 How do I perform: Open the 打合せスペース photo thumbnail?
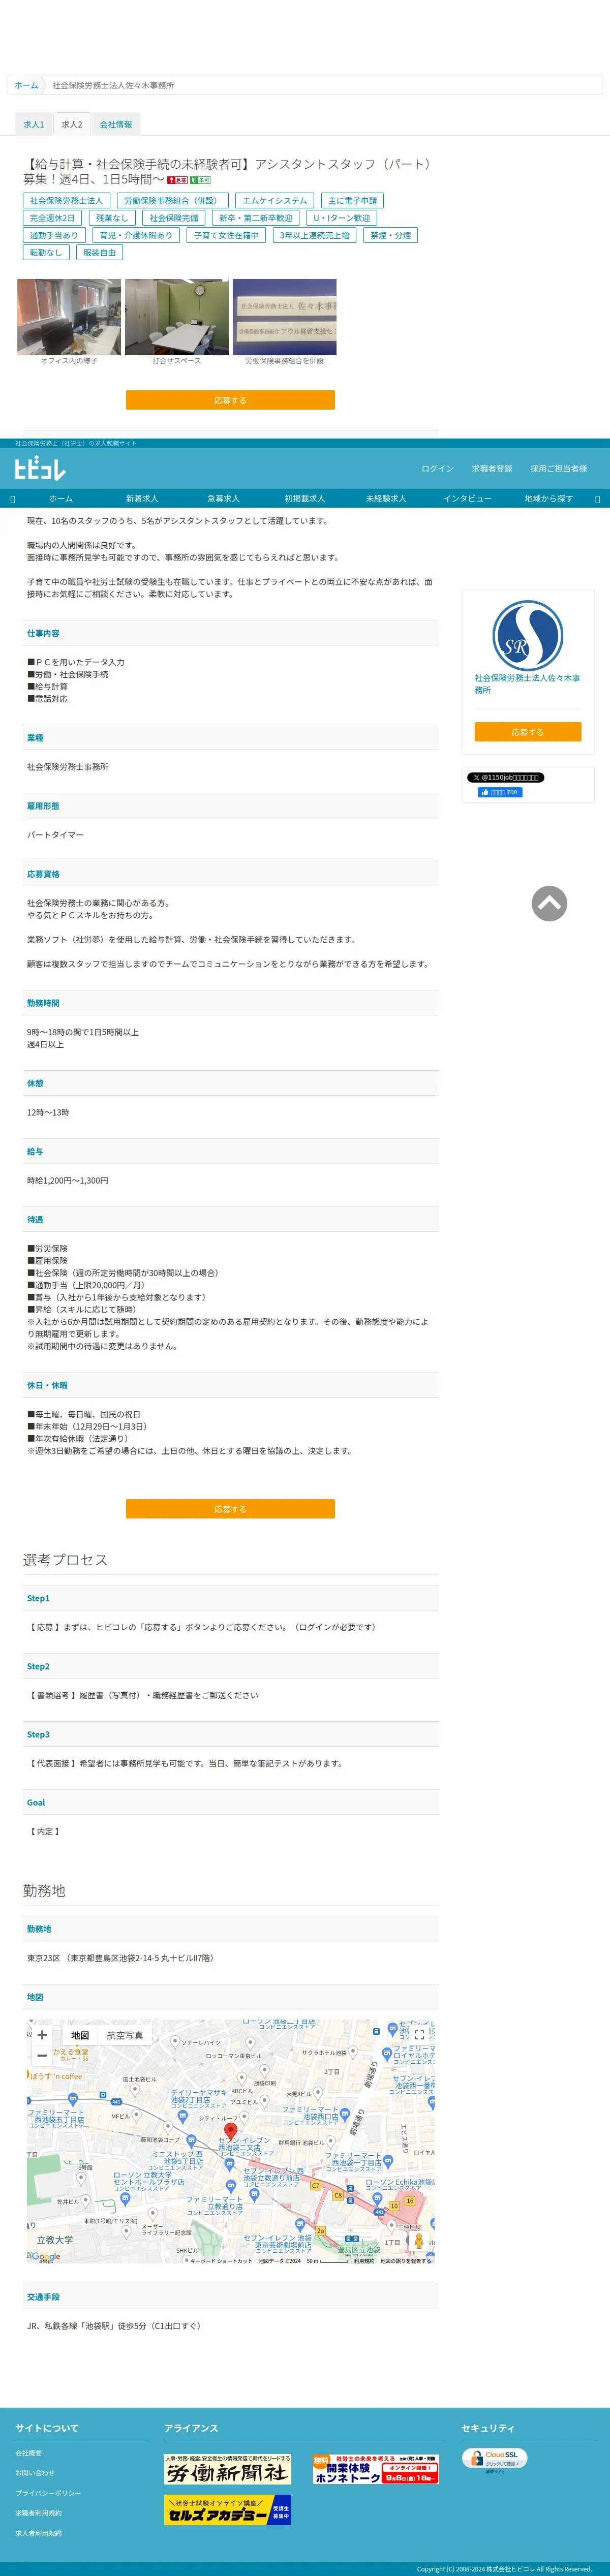tap(177, 317)
